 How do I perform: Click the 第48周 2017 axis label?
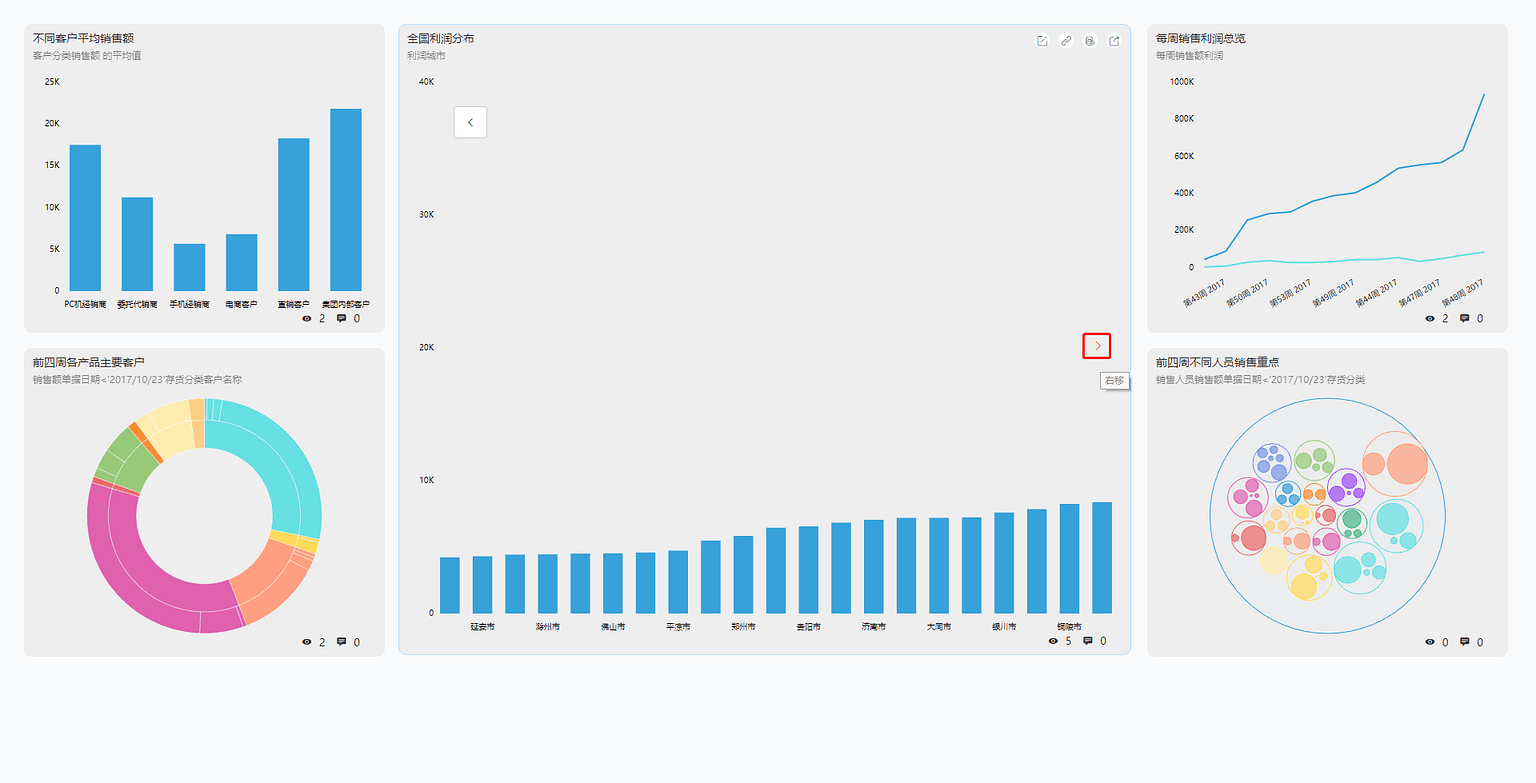1462,293
